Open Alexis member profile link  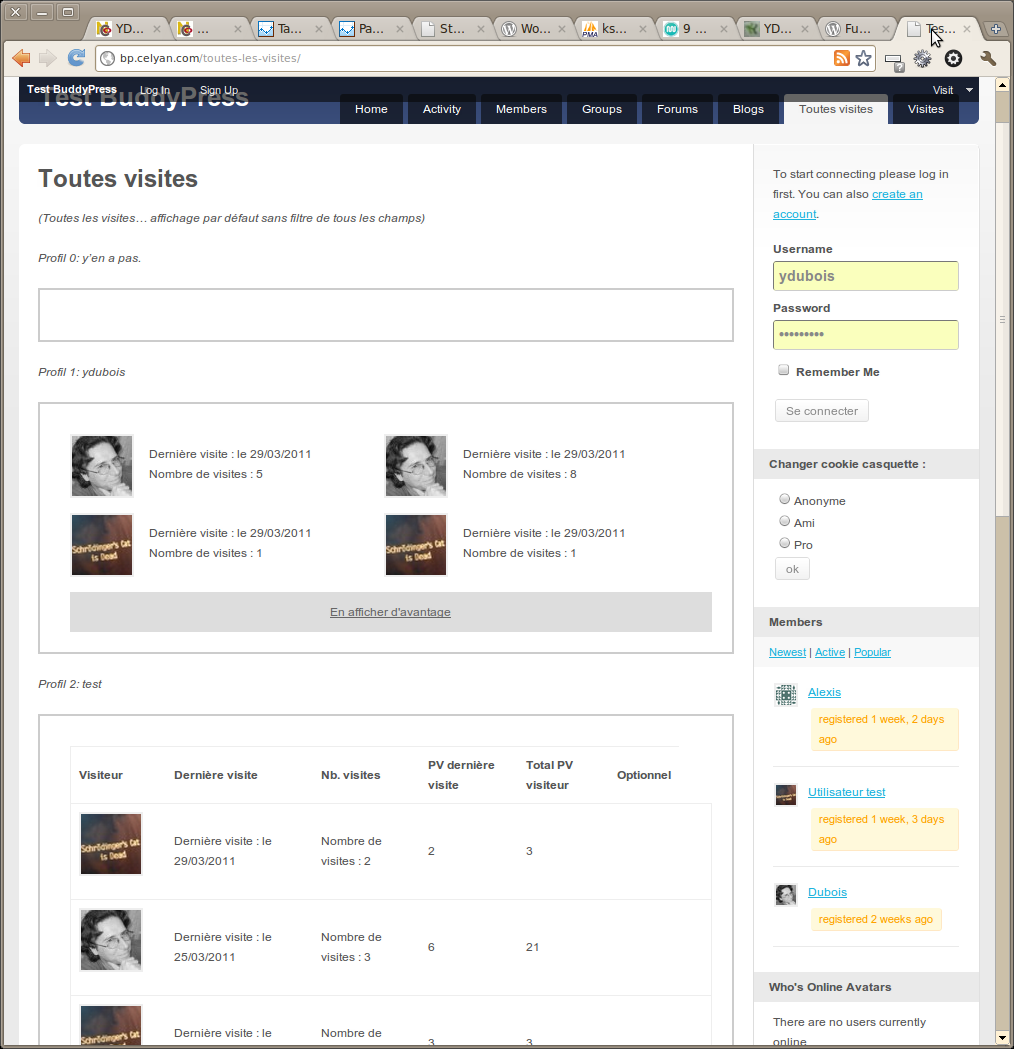pos(824,692)
